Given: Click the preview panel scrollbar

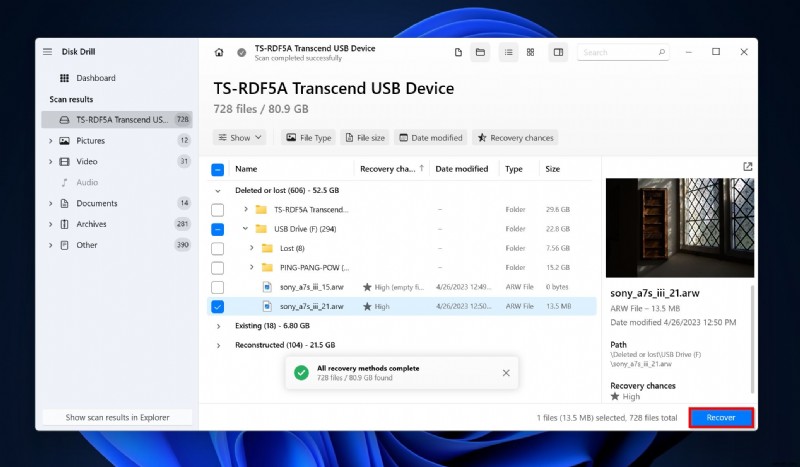Looking at the screenshot, I should pos(752,339).
